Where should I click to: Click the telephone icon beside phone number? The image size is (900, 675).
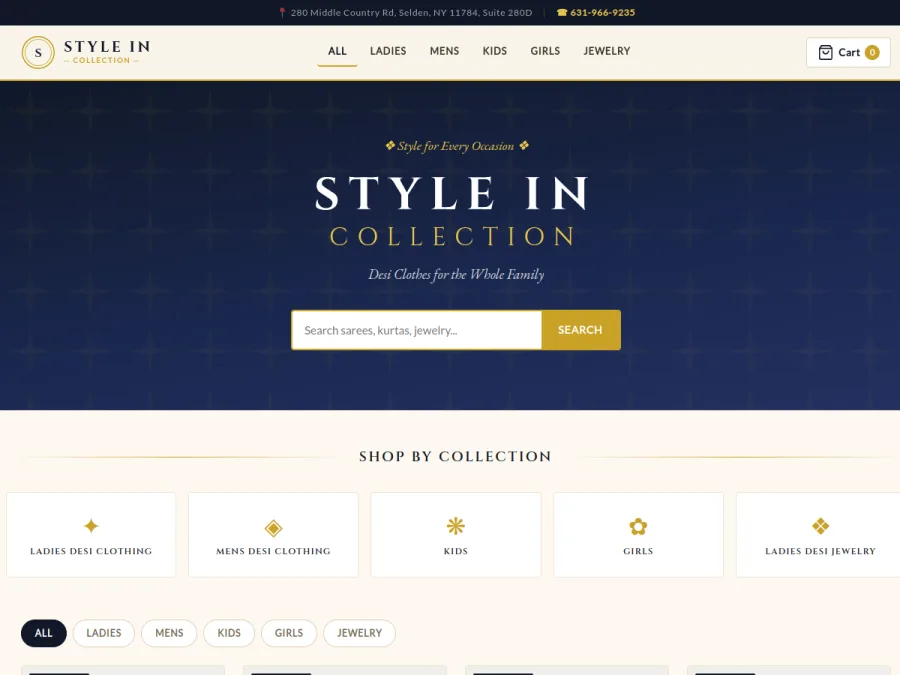coord(561,13)
